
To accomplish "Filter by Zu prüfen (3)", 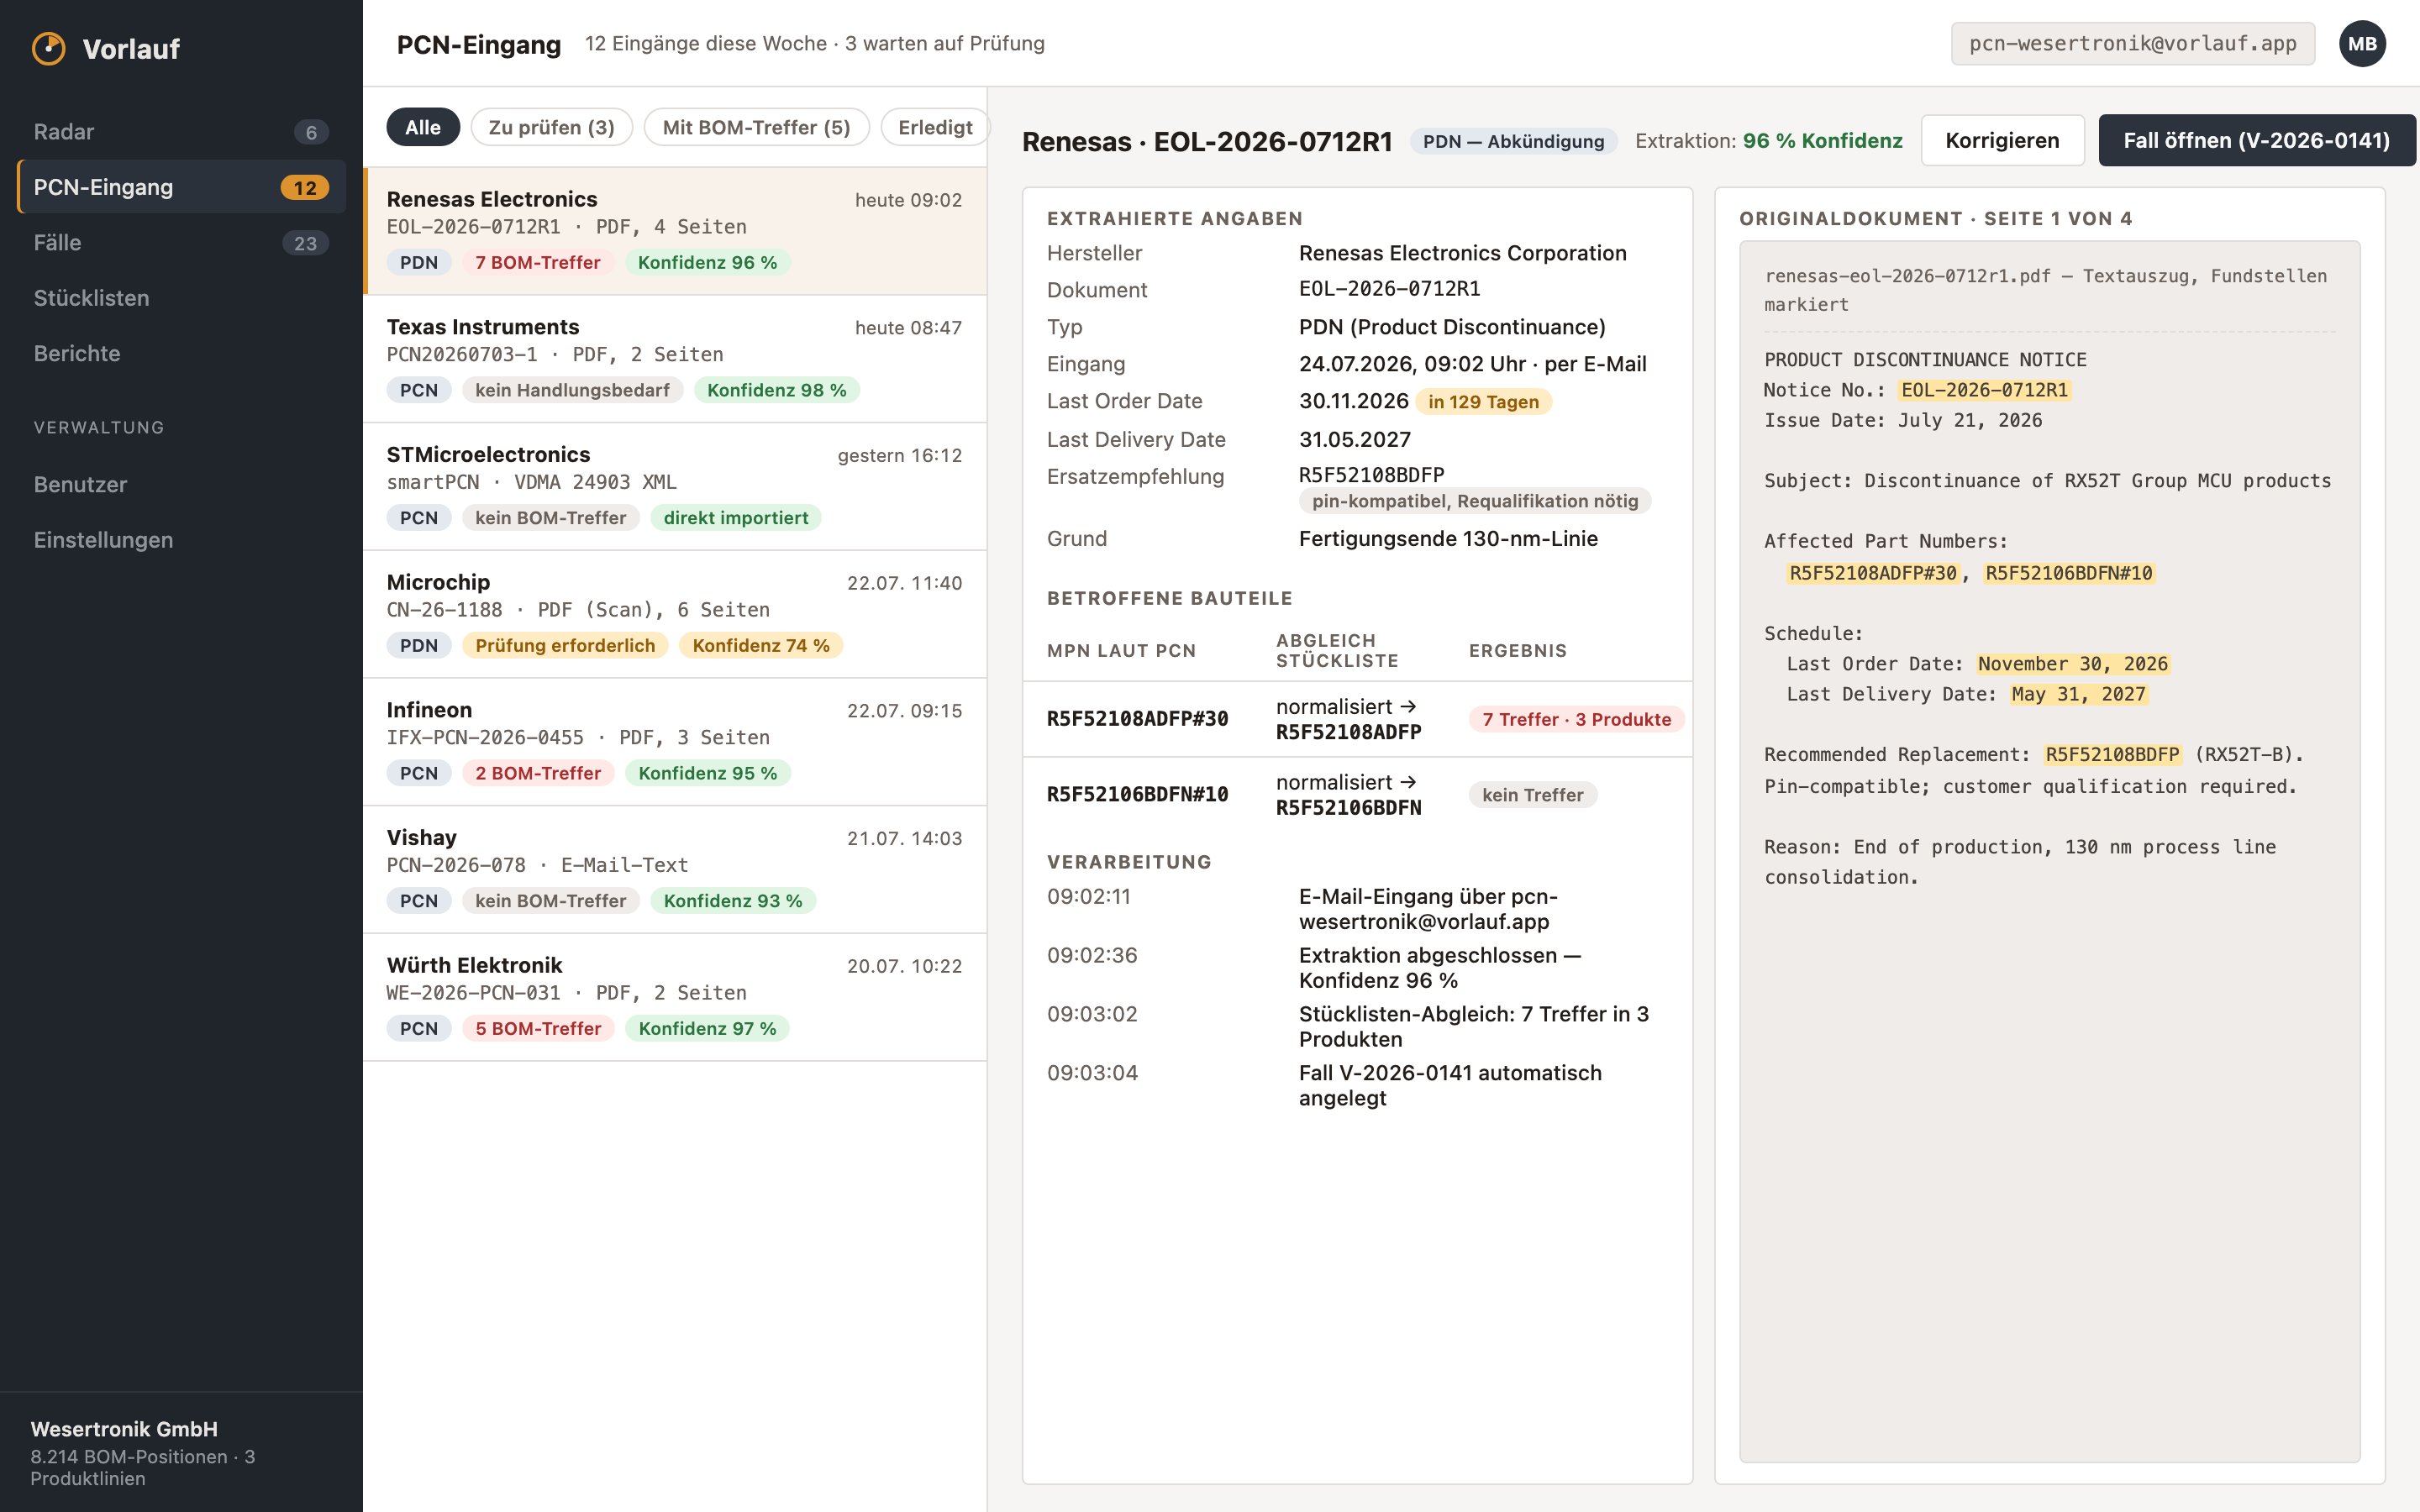I will point(551,127).
